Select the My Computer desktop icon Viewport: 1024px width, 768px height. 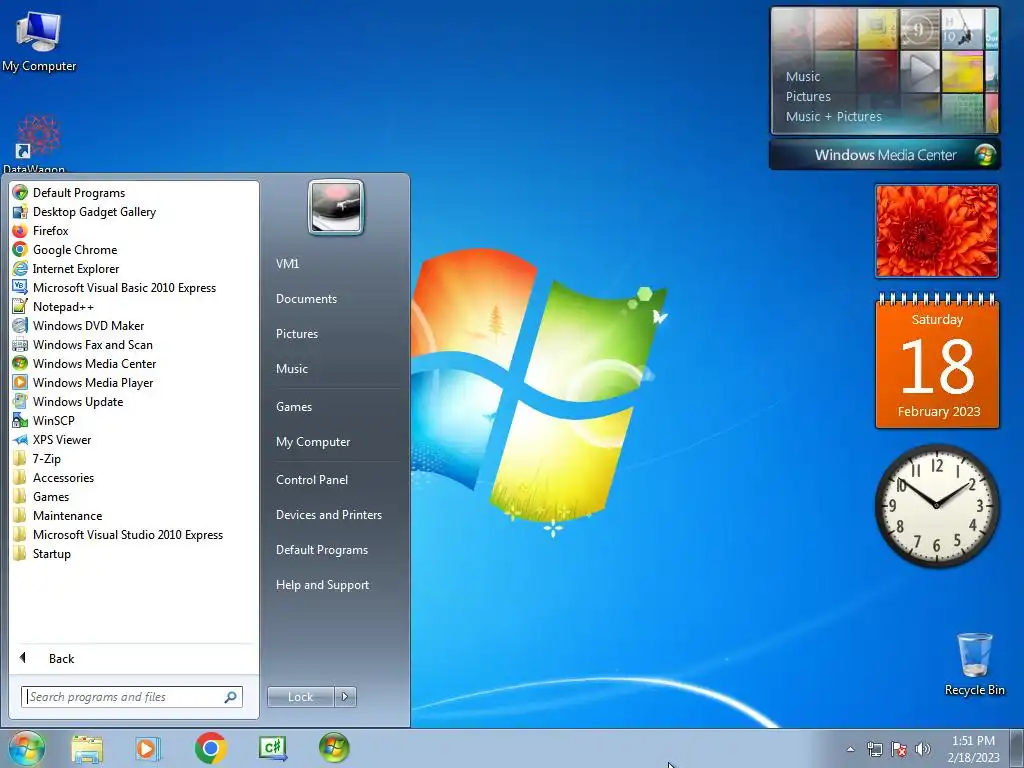(39, 41)
